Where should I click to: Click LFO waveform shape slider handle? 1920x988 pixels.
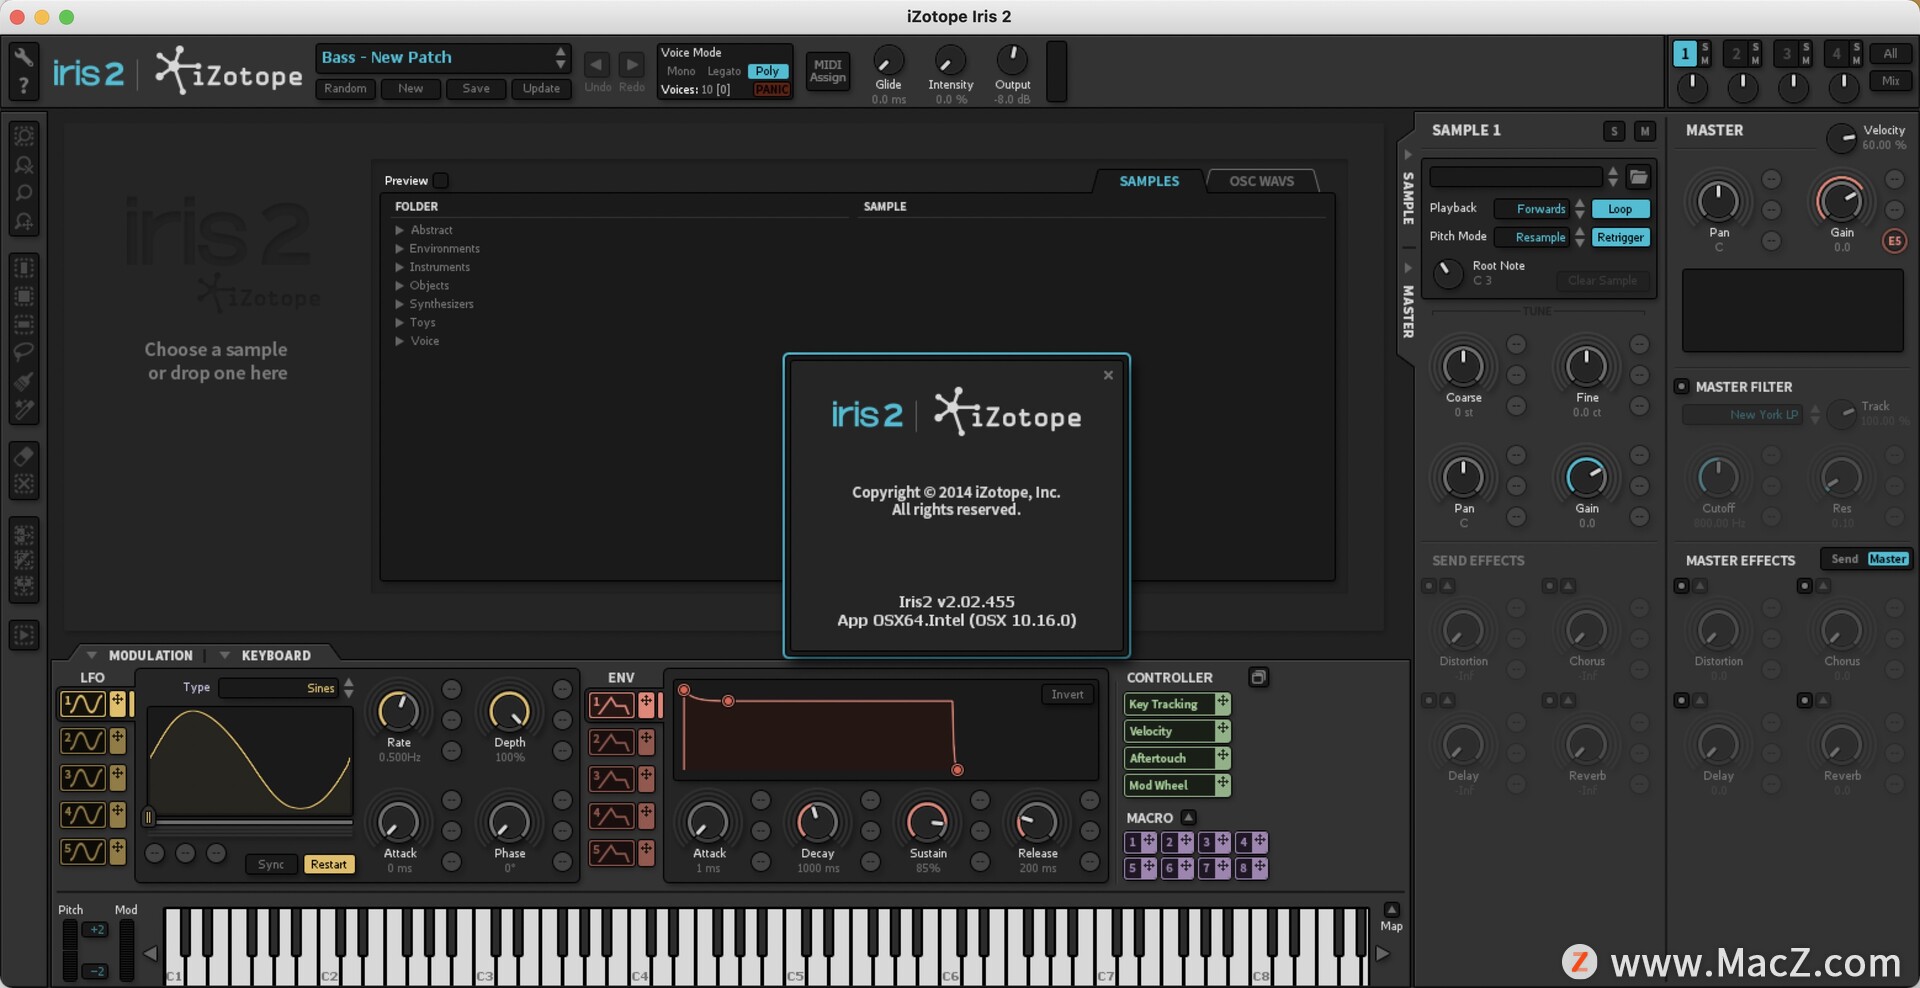(x=148, y=818)
